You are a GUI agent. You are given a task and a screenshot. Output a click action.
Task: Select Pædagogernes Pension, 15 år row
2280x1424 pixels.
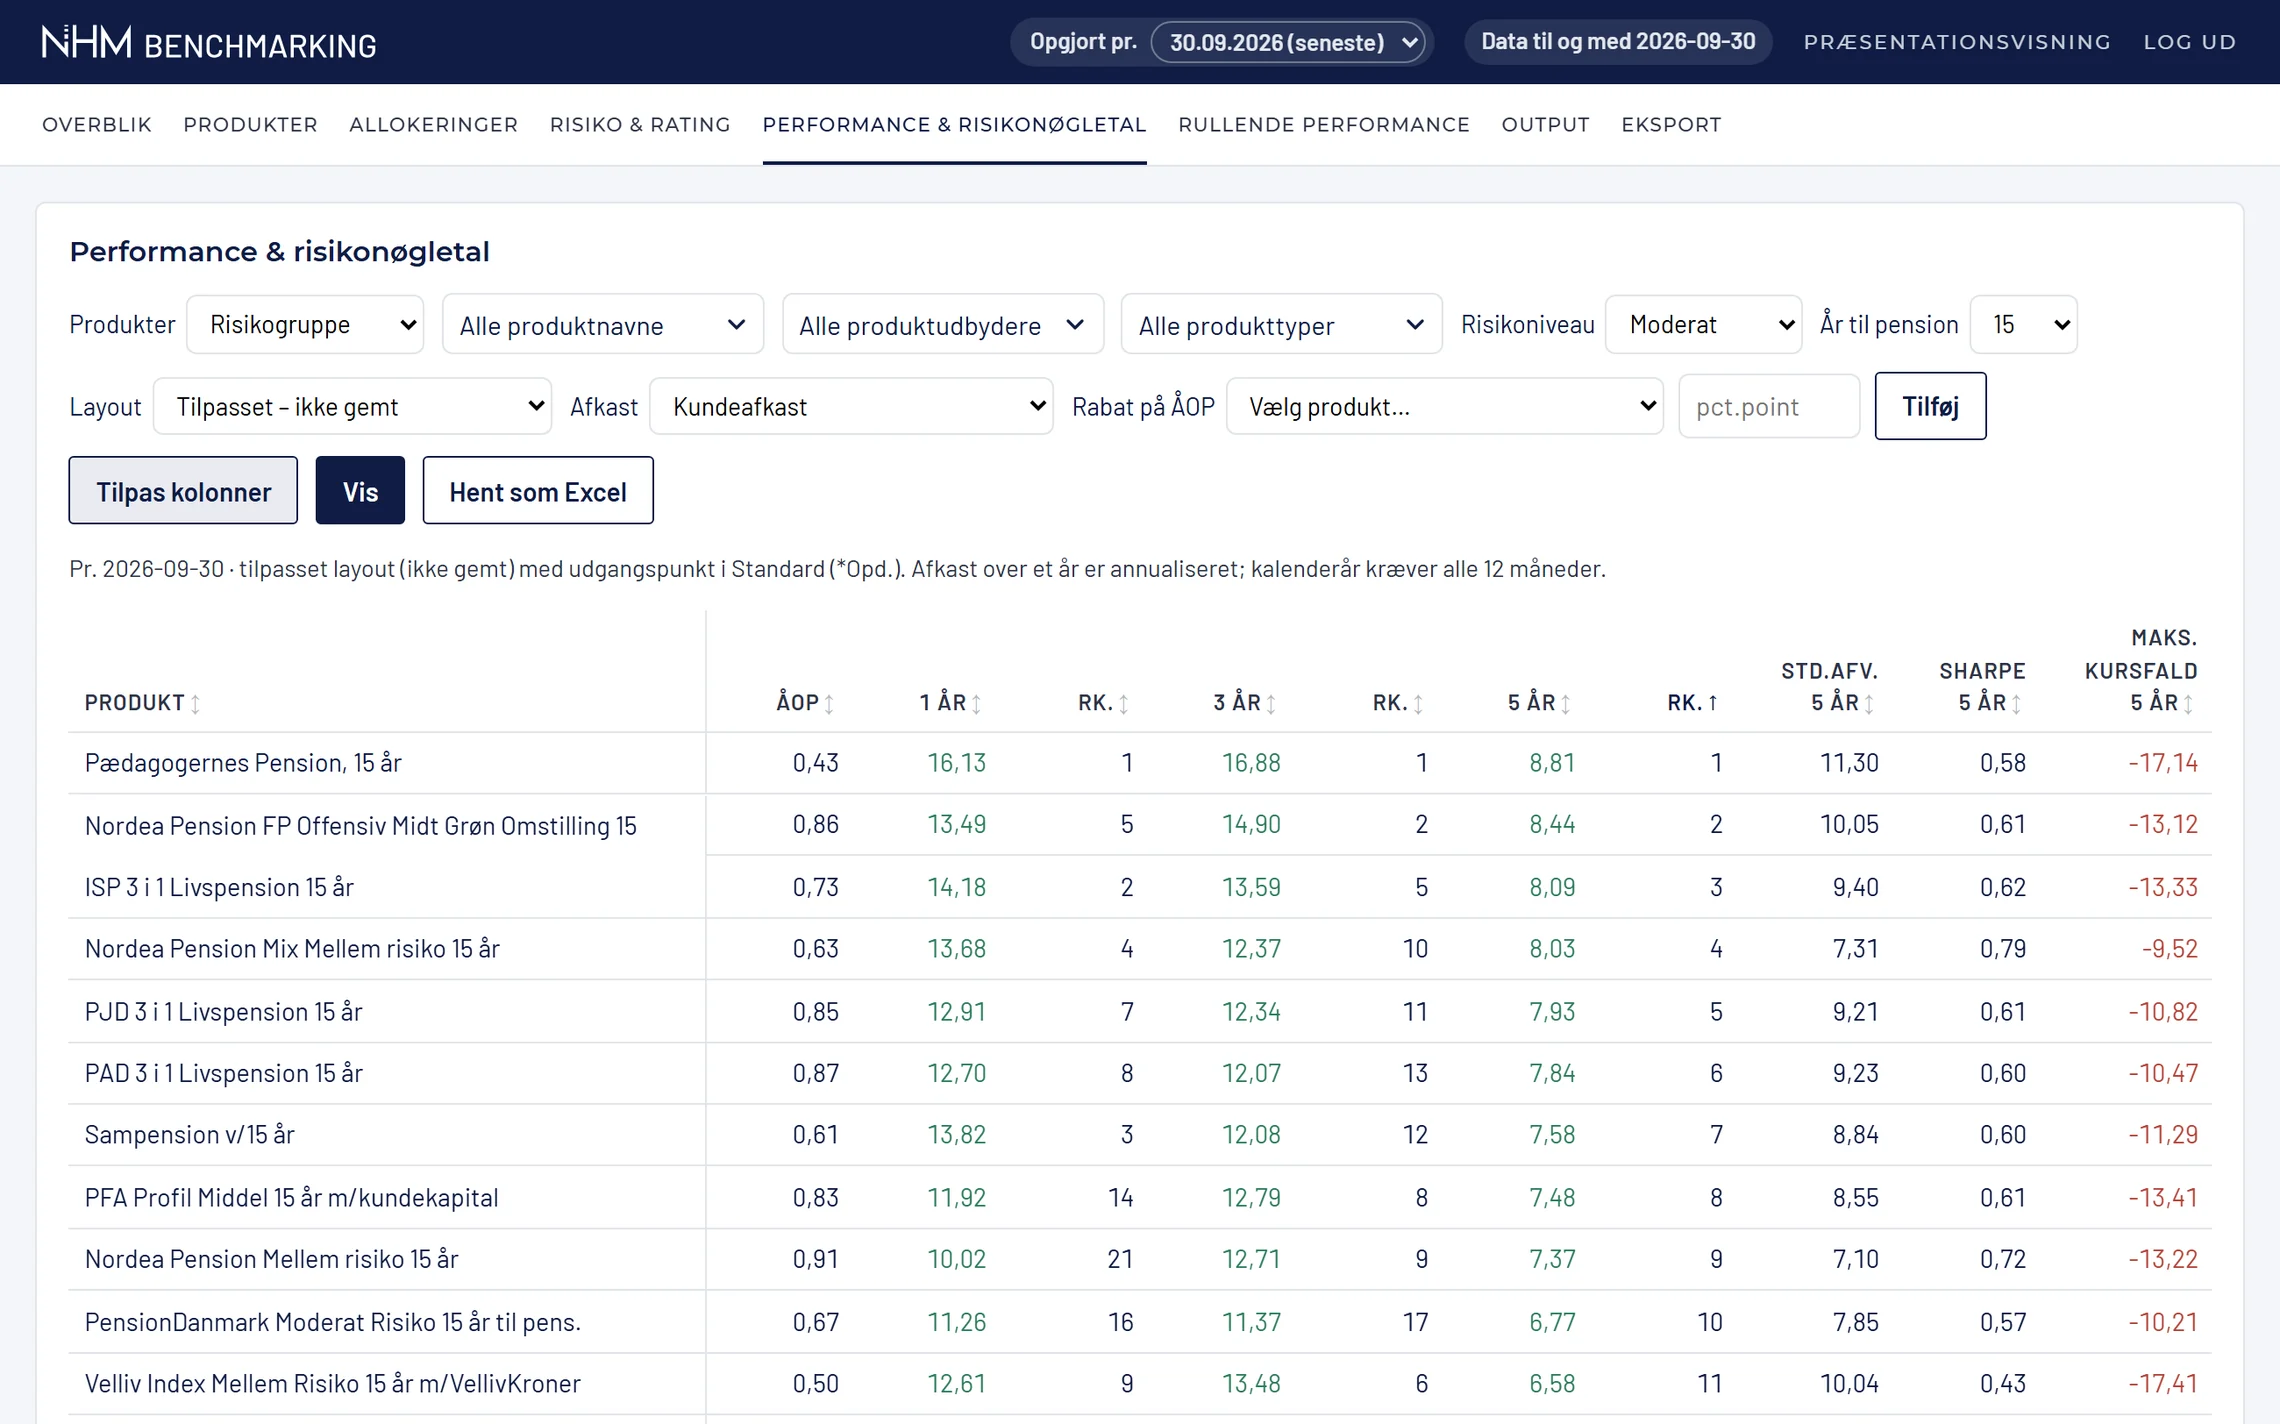point(1140,763)
